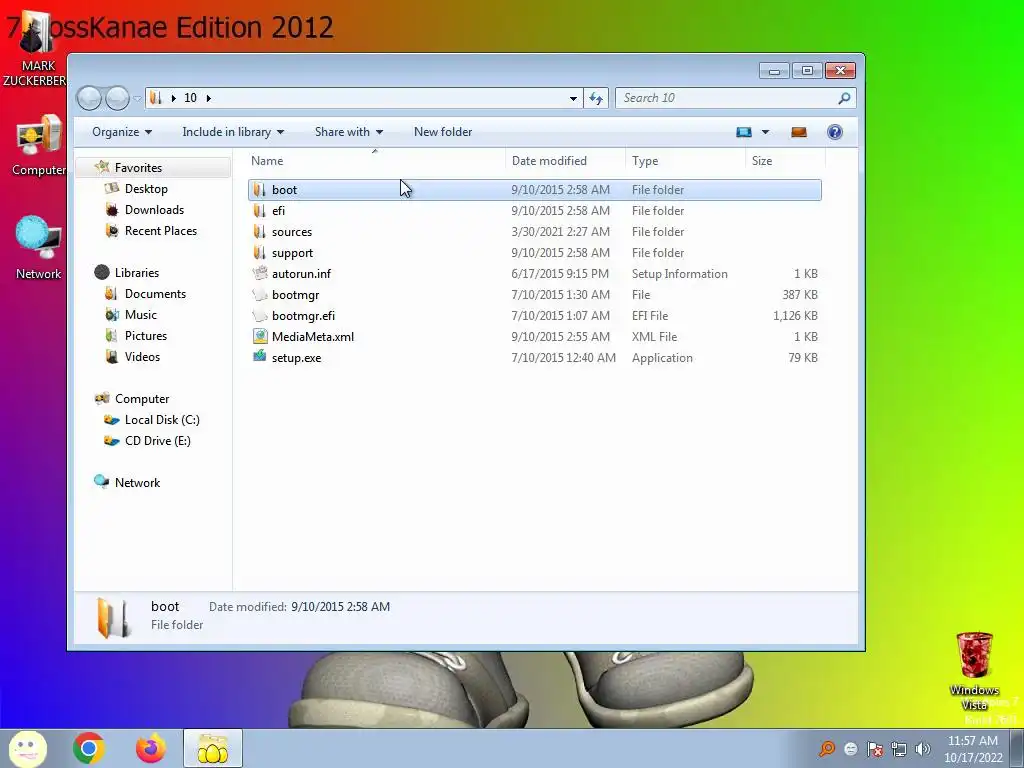The width and height of the screenshot is (1024, 768).
Task: Select the MARK ZUCKERBERG desktop icon
Action: tap(36, 50)
